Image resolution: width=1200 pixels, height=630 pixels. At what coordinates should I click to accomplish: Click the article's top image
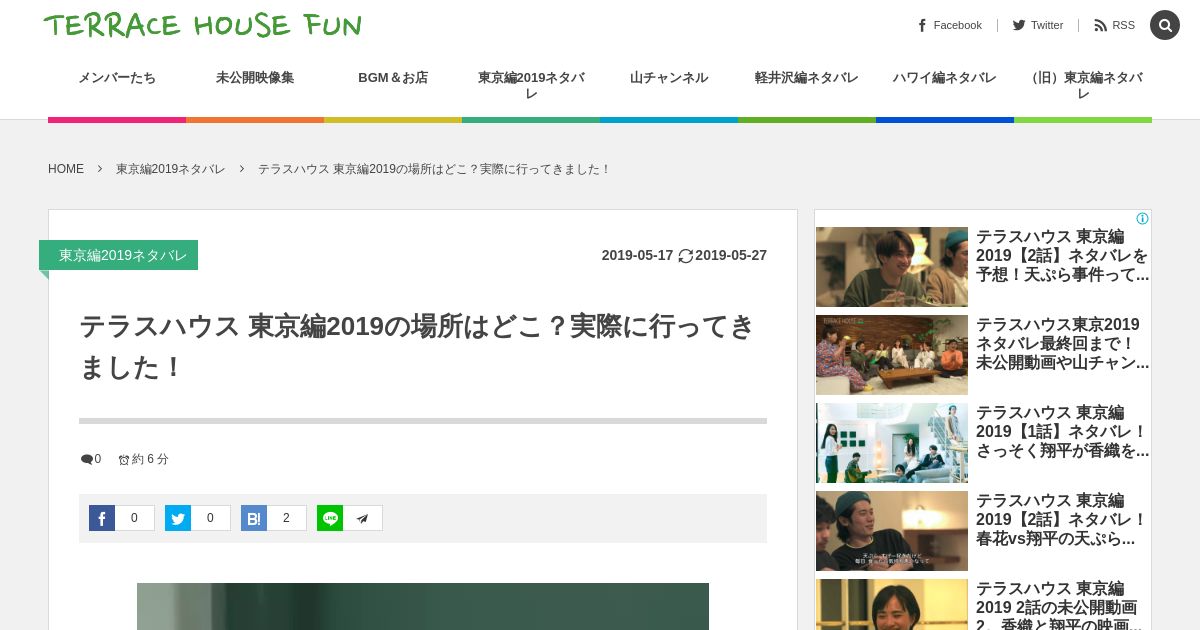click(423, 607)
